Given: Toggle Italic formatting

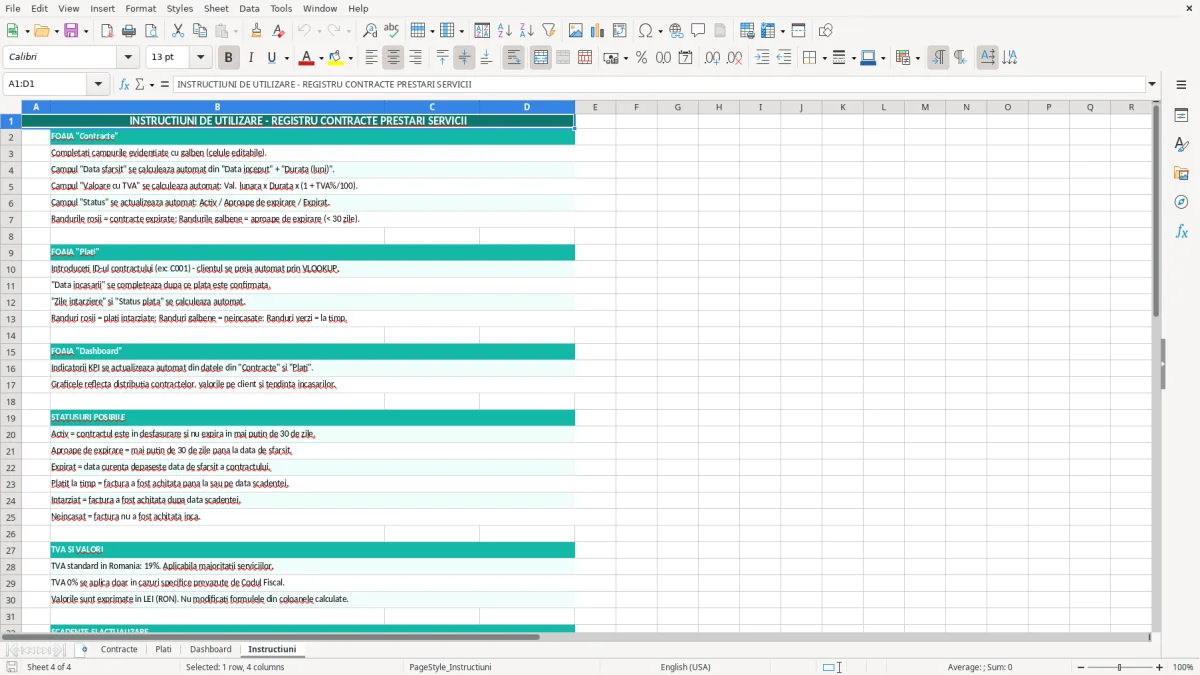Looking at the screenshot, I should coord(251,58).
